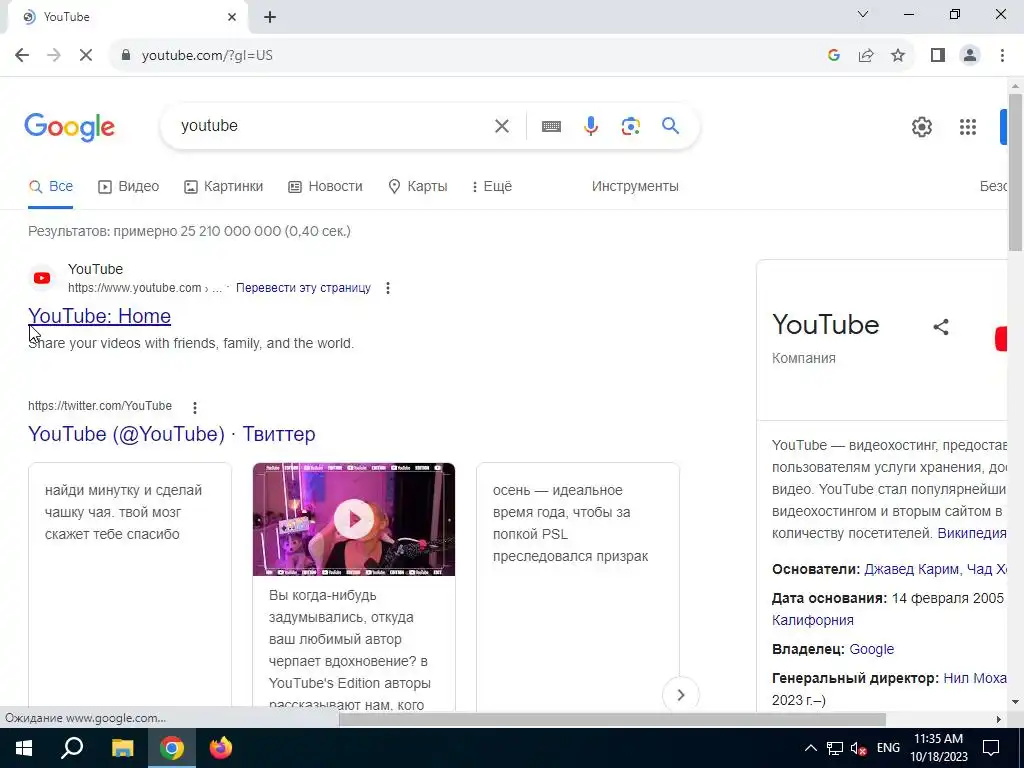Viewport: 1024px width, 768px height.
Task: Click the site lock icon
Action: point(125,56)
